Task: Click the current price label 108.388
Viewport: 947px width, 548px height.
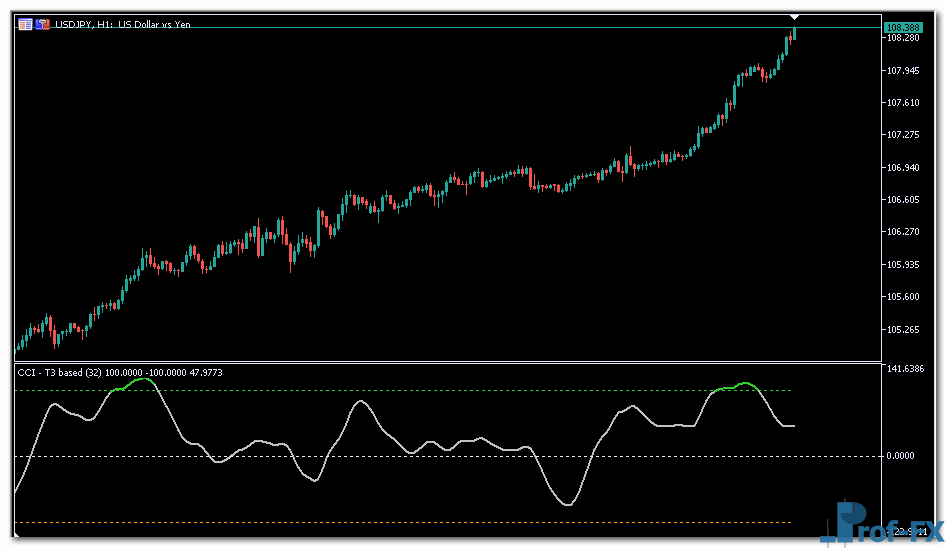Action: click(x=903, y=26)
